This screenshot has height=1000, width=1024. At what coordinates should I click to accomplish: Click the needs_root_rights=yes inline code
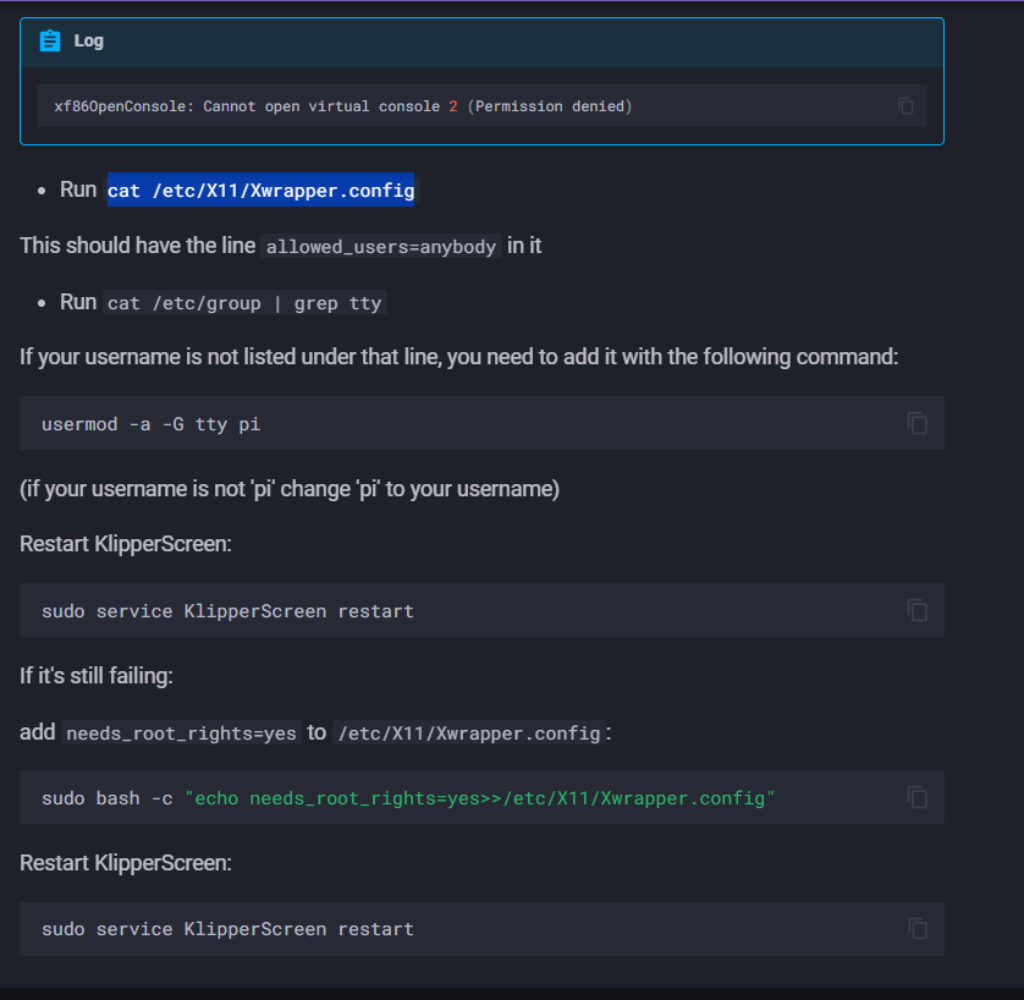(x=182, y=734)
